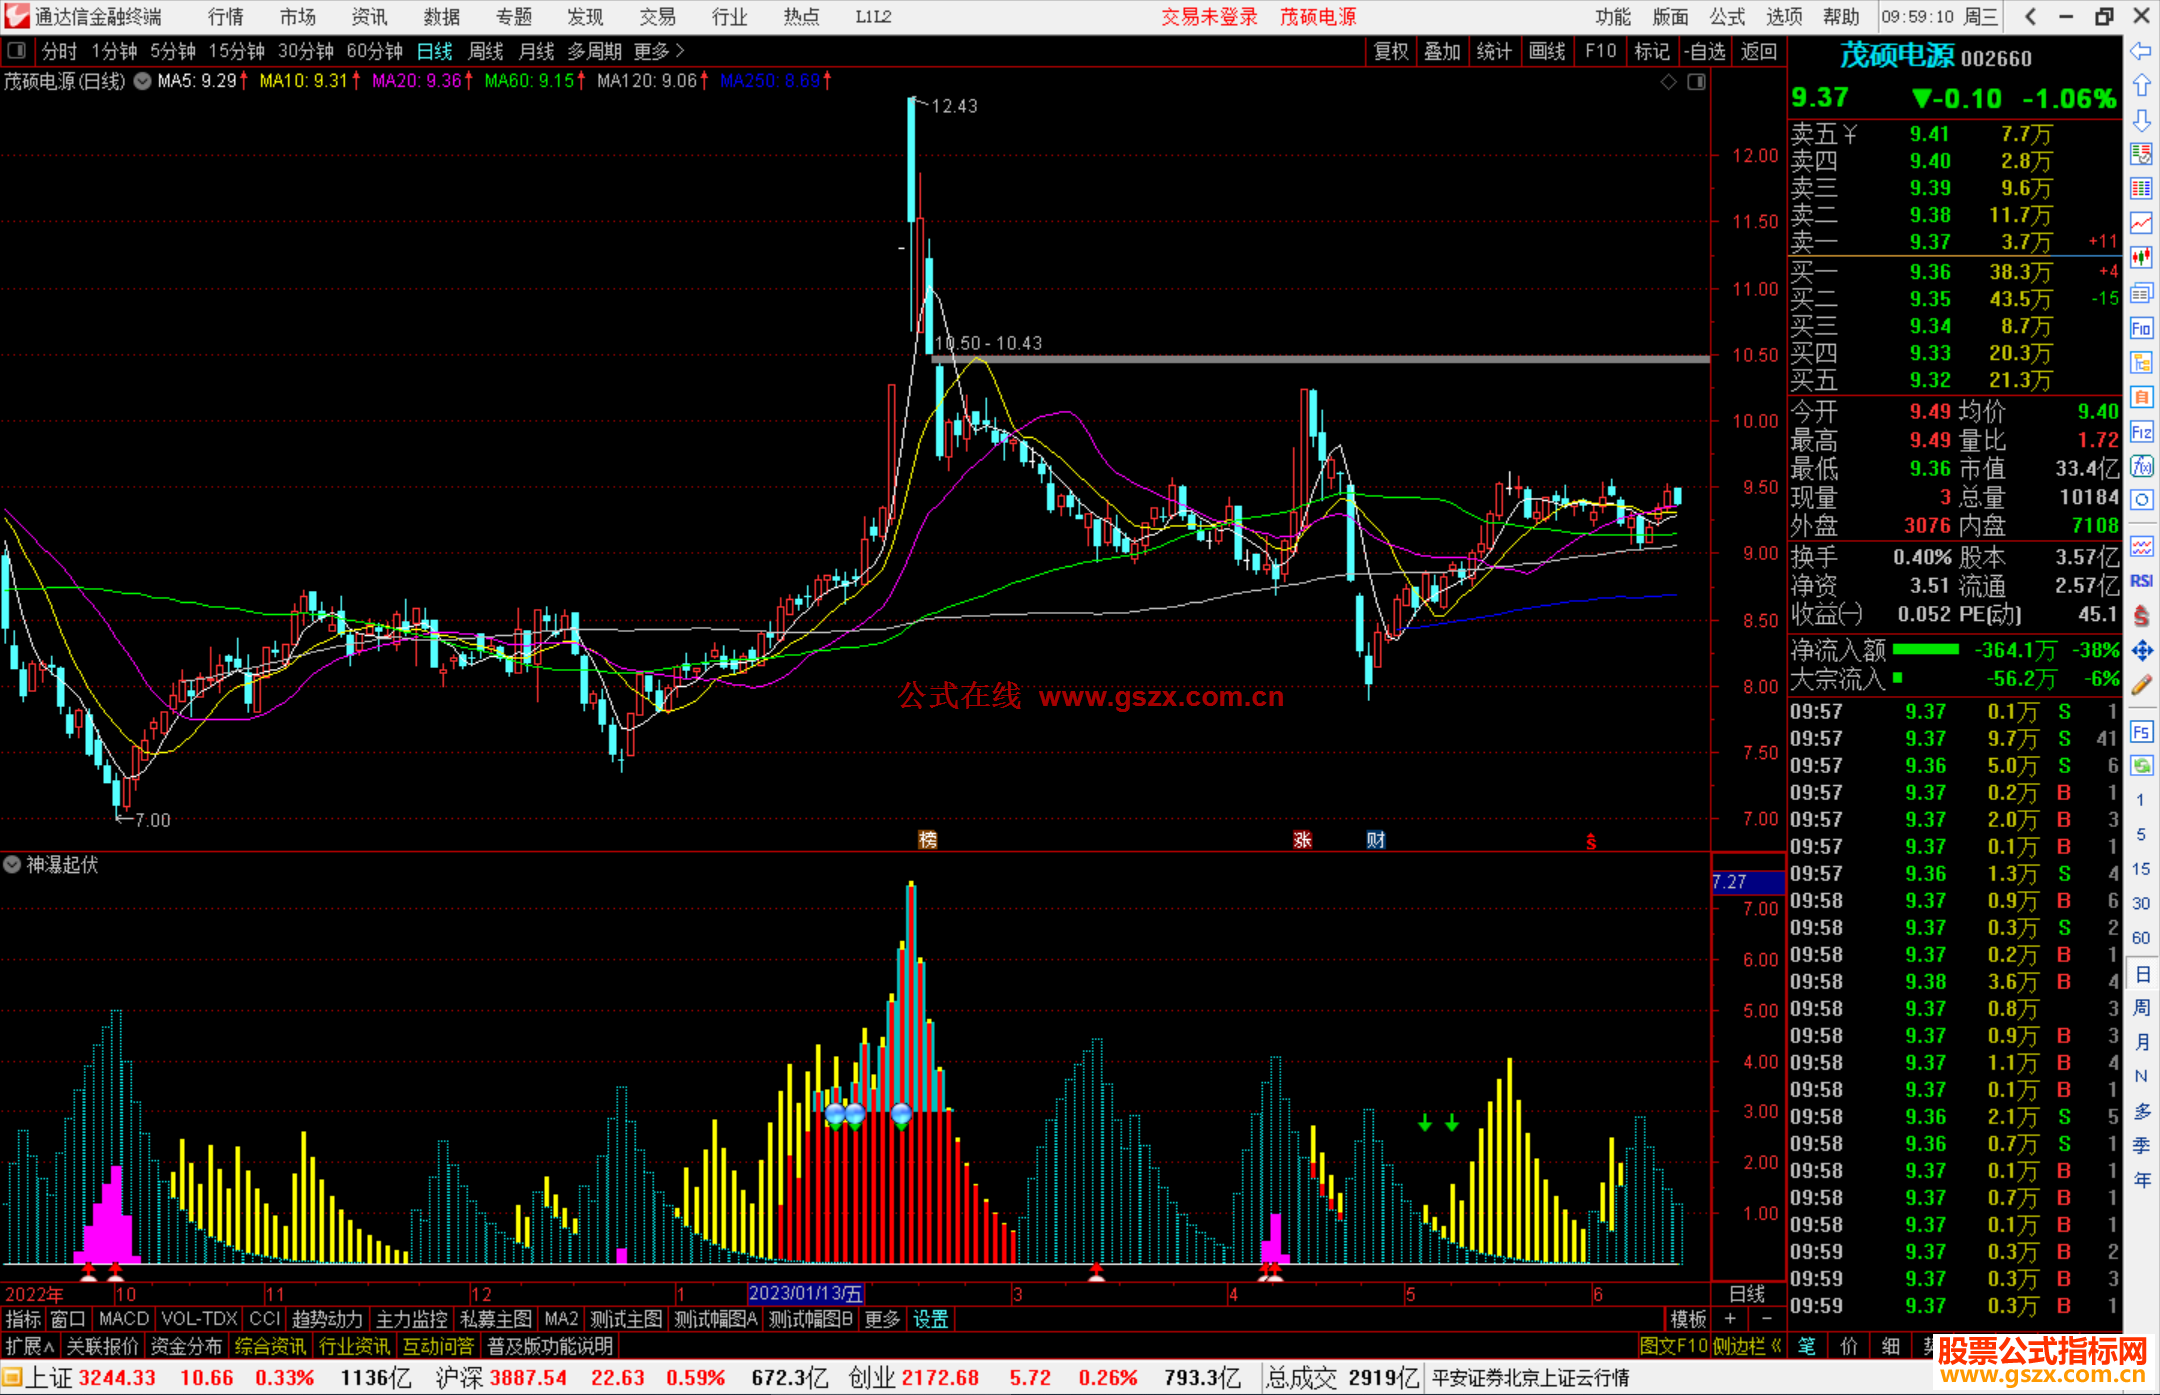Image resolution: width=2160 pixels, height=1395 pixels.
Task: Toggle the 神瀑起伏 indicator round button
Action: (12, 864)
